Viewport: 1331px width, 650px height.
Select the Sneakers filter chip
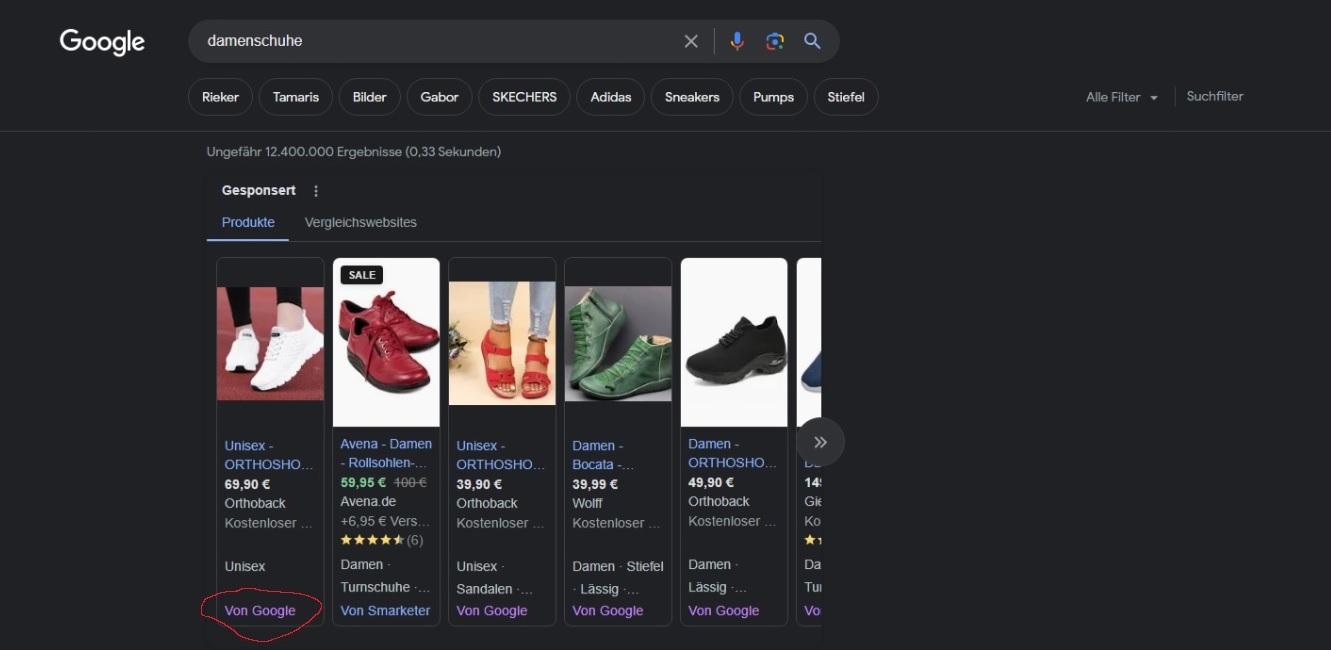click(692, 97)
